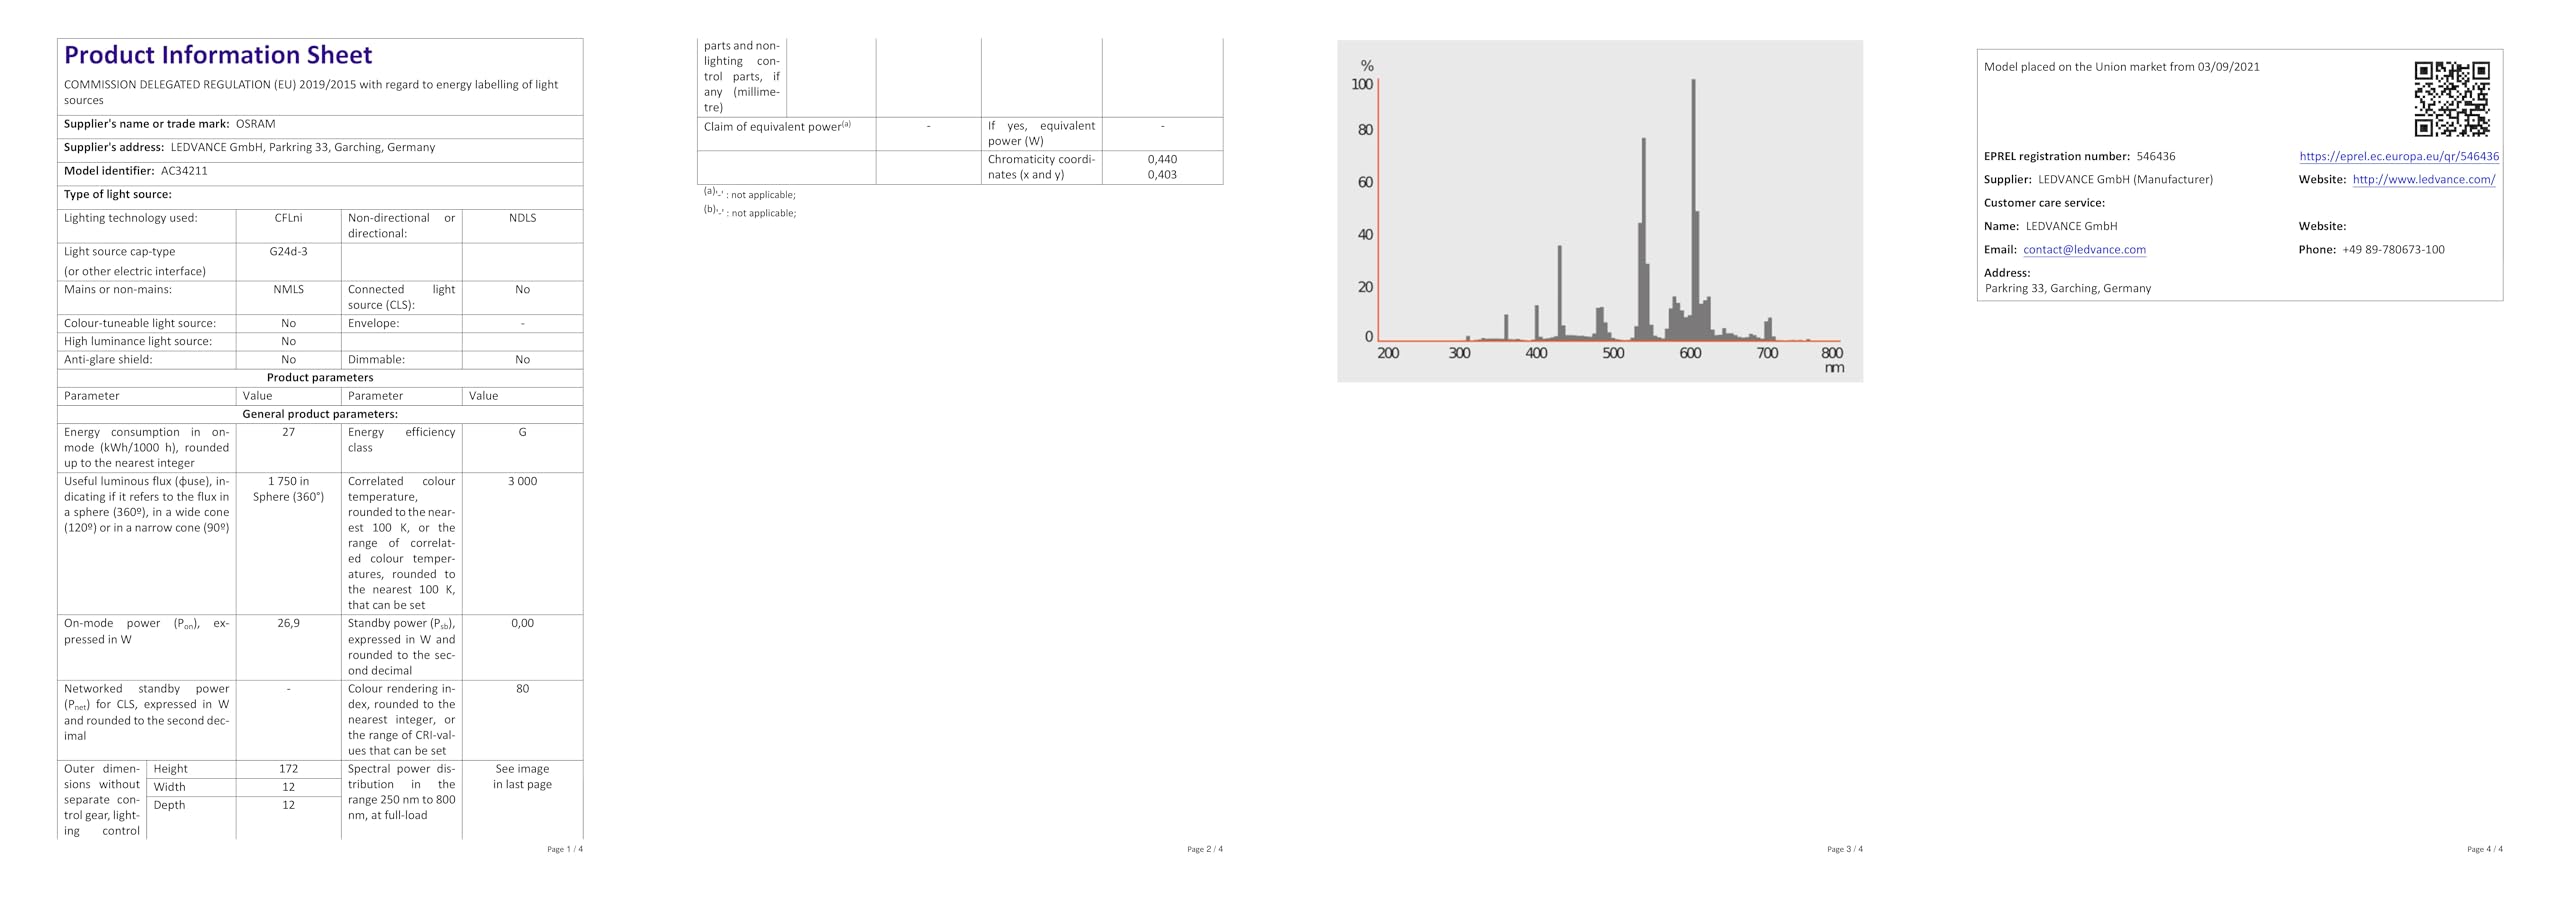
Task: Open the http://www.ledvance.com/ website link
Action: click(2423, 180)
